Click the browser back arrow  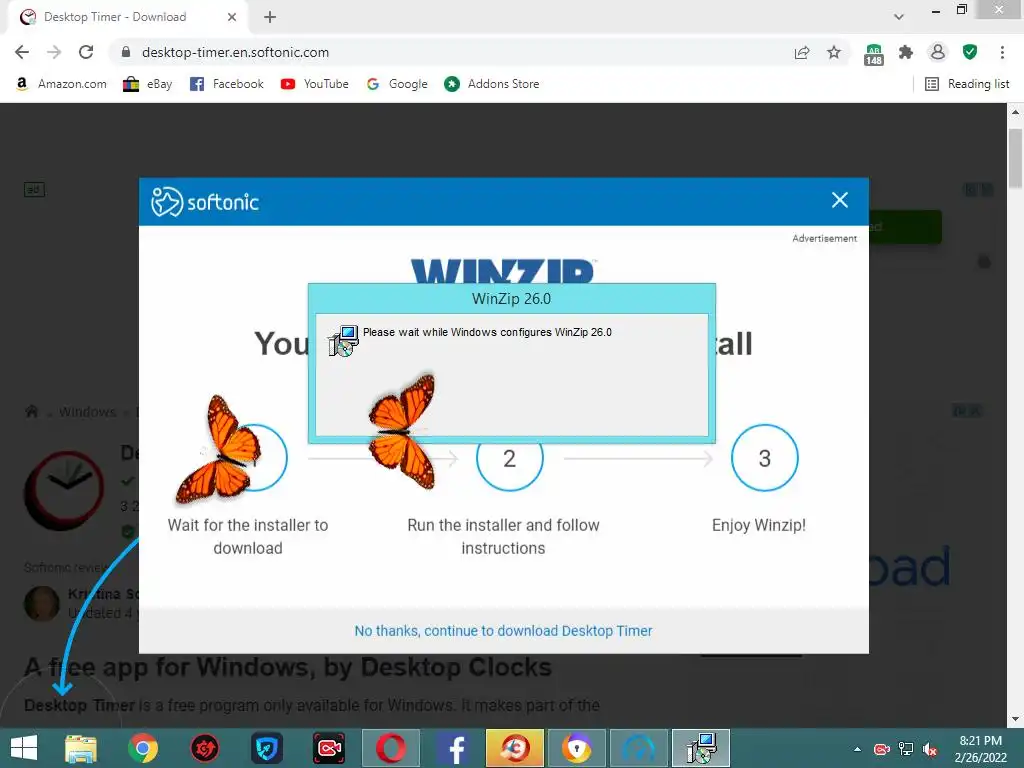pyautogui.click(x=22, y=52)
